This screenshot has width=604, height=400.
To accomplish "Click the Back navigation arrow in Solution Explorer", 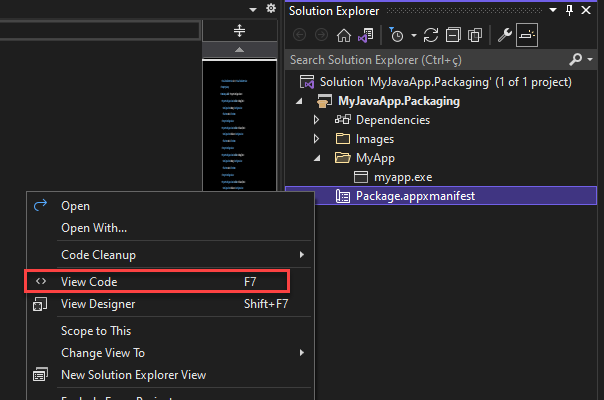I will (299, 35).
